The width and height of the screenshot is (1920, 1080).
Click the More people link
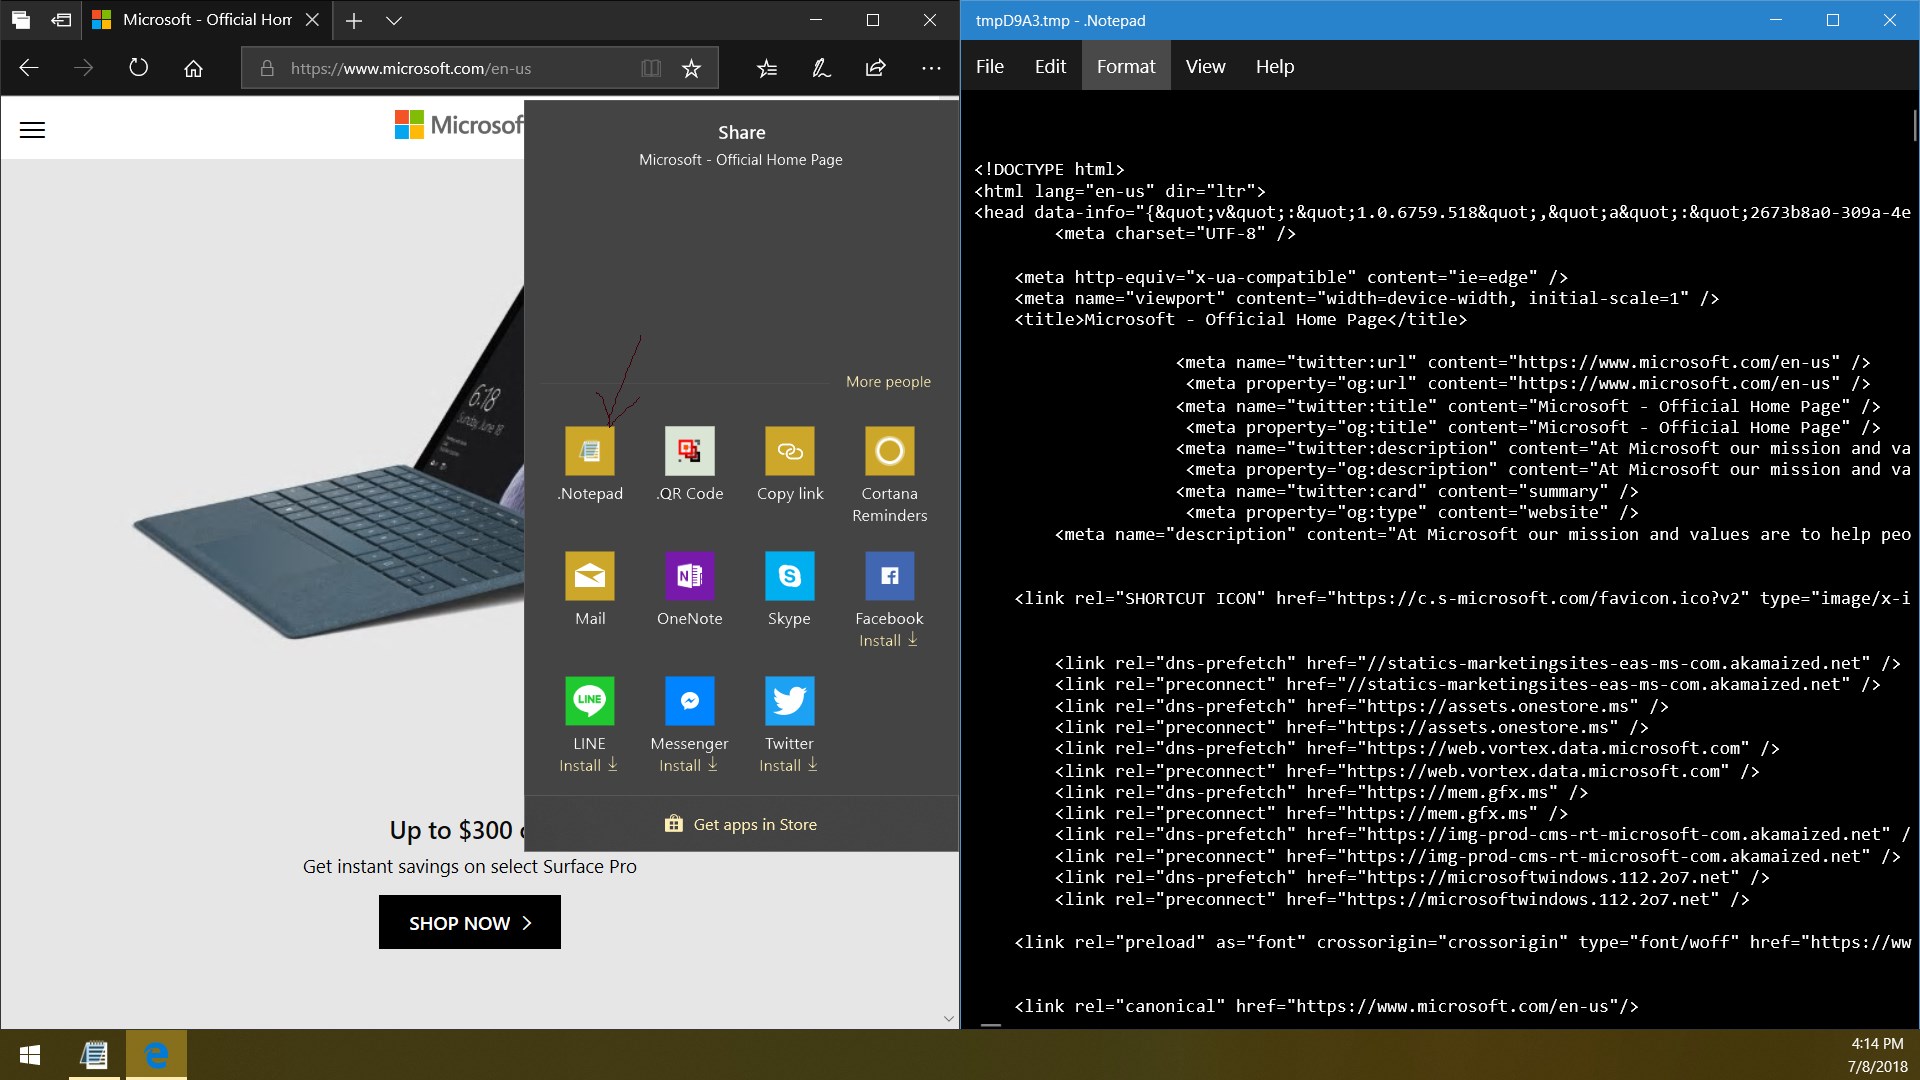(x=888, y=382)
